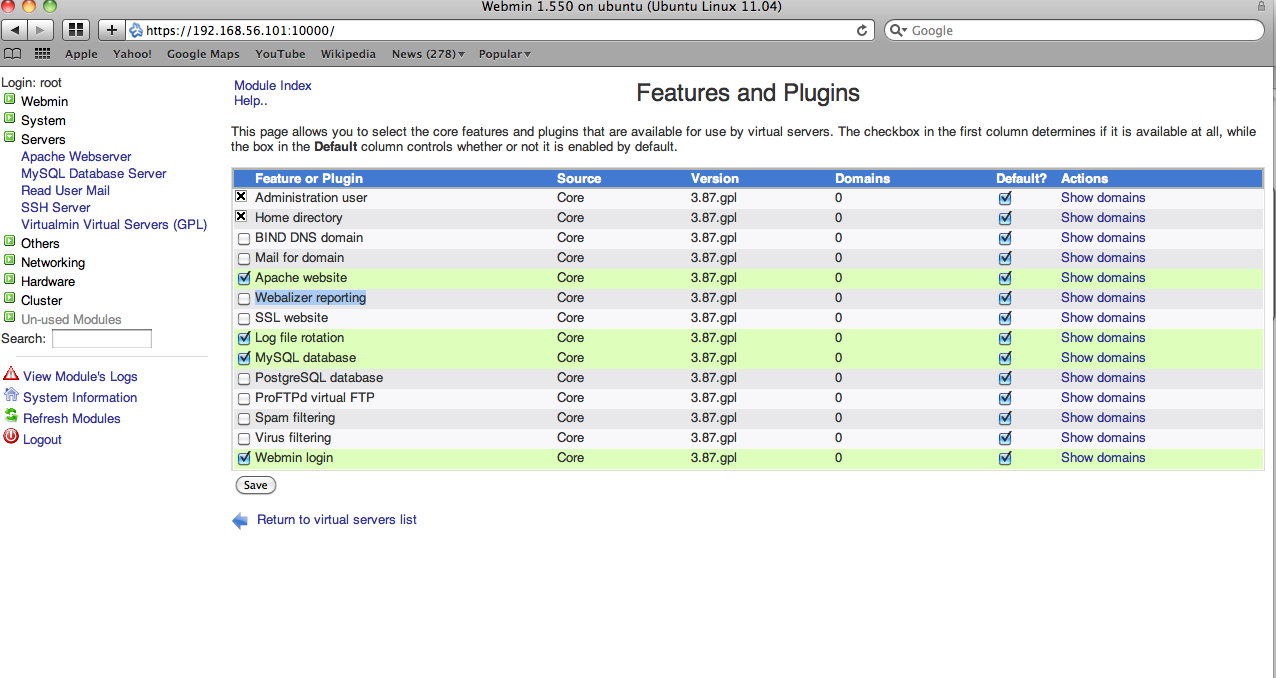This screenshot has width=1276, height=678.
Task: Open the News (278) bookmarks dropdown
Action: click(x=428, y=54)
